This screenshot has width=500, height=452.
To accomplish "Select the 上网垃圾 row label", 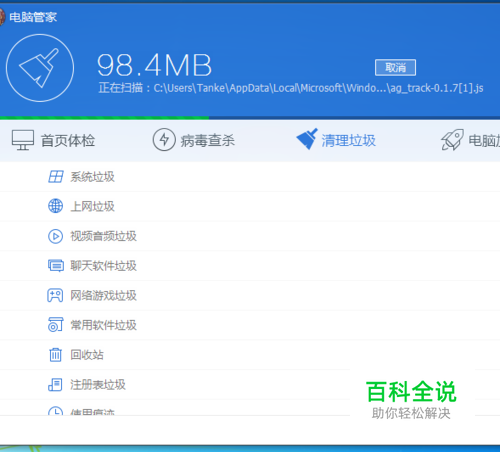I will [92, 206].
